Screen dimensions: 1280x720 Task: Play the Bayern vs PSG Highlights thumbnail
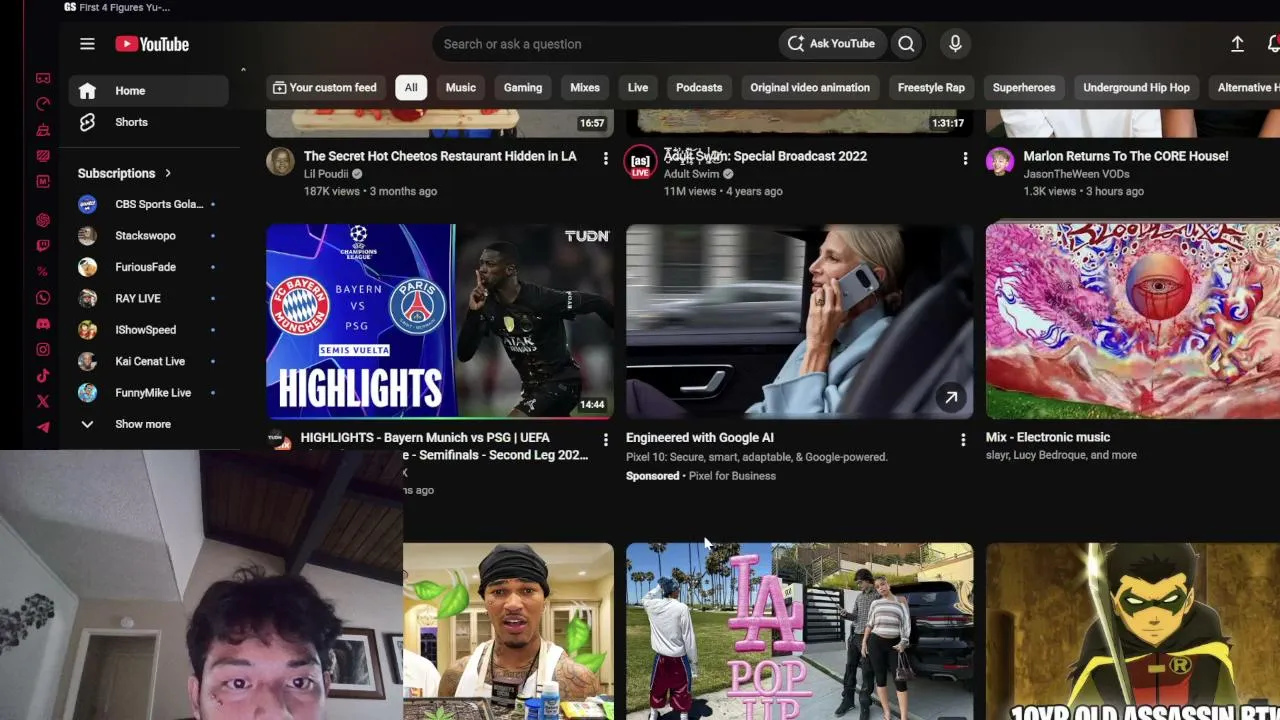440,321
